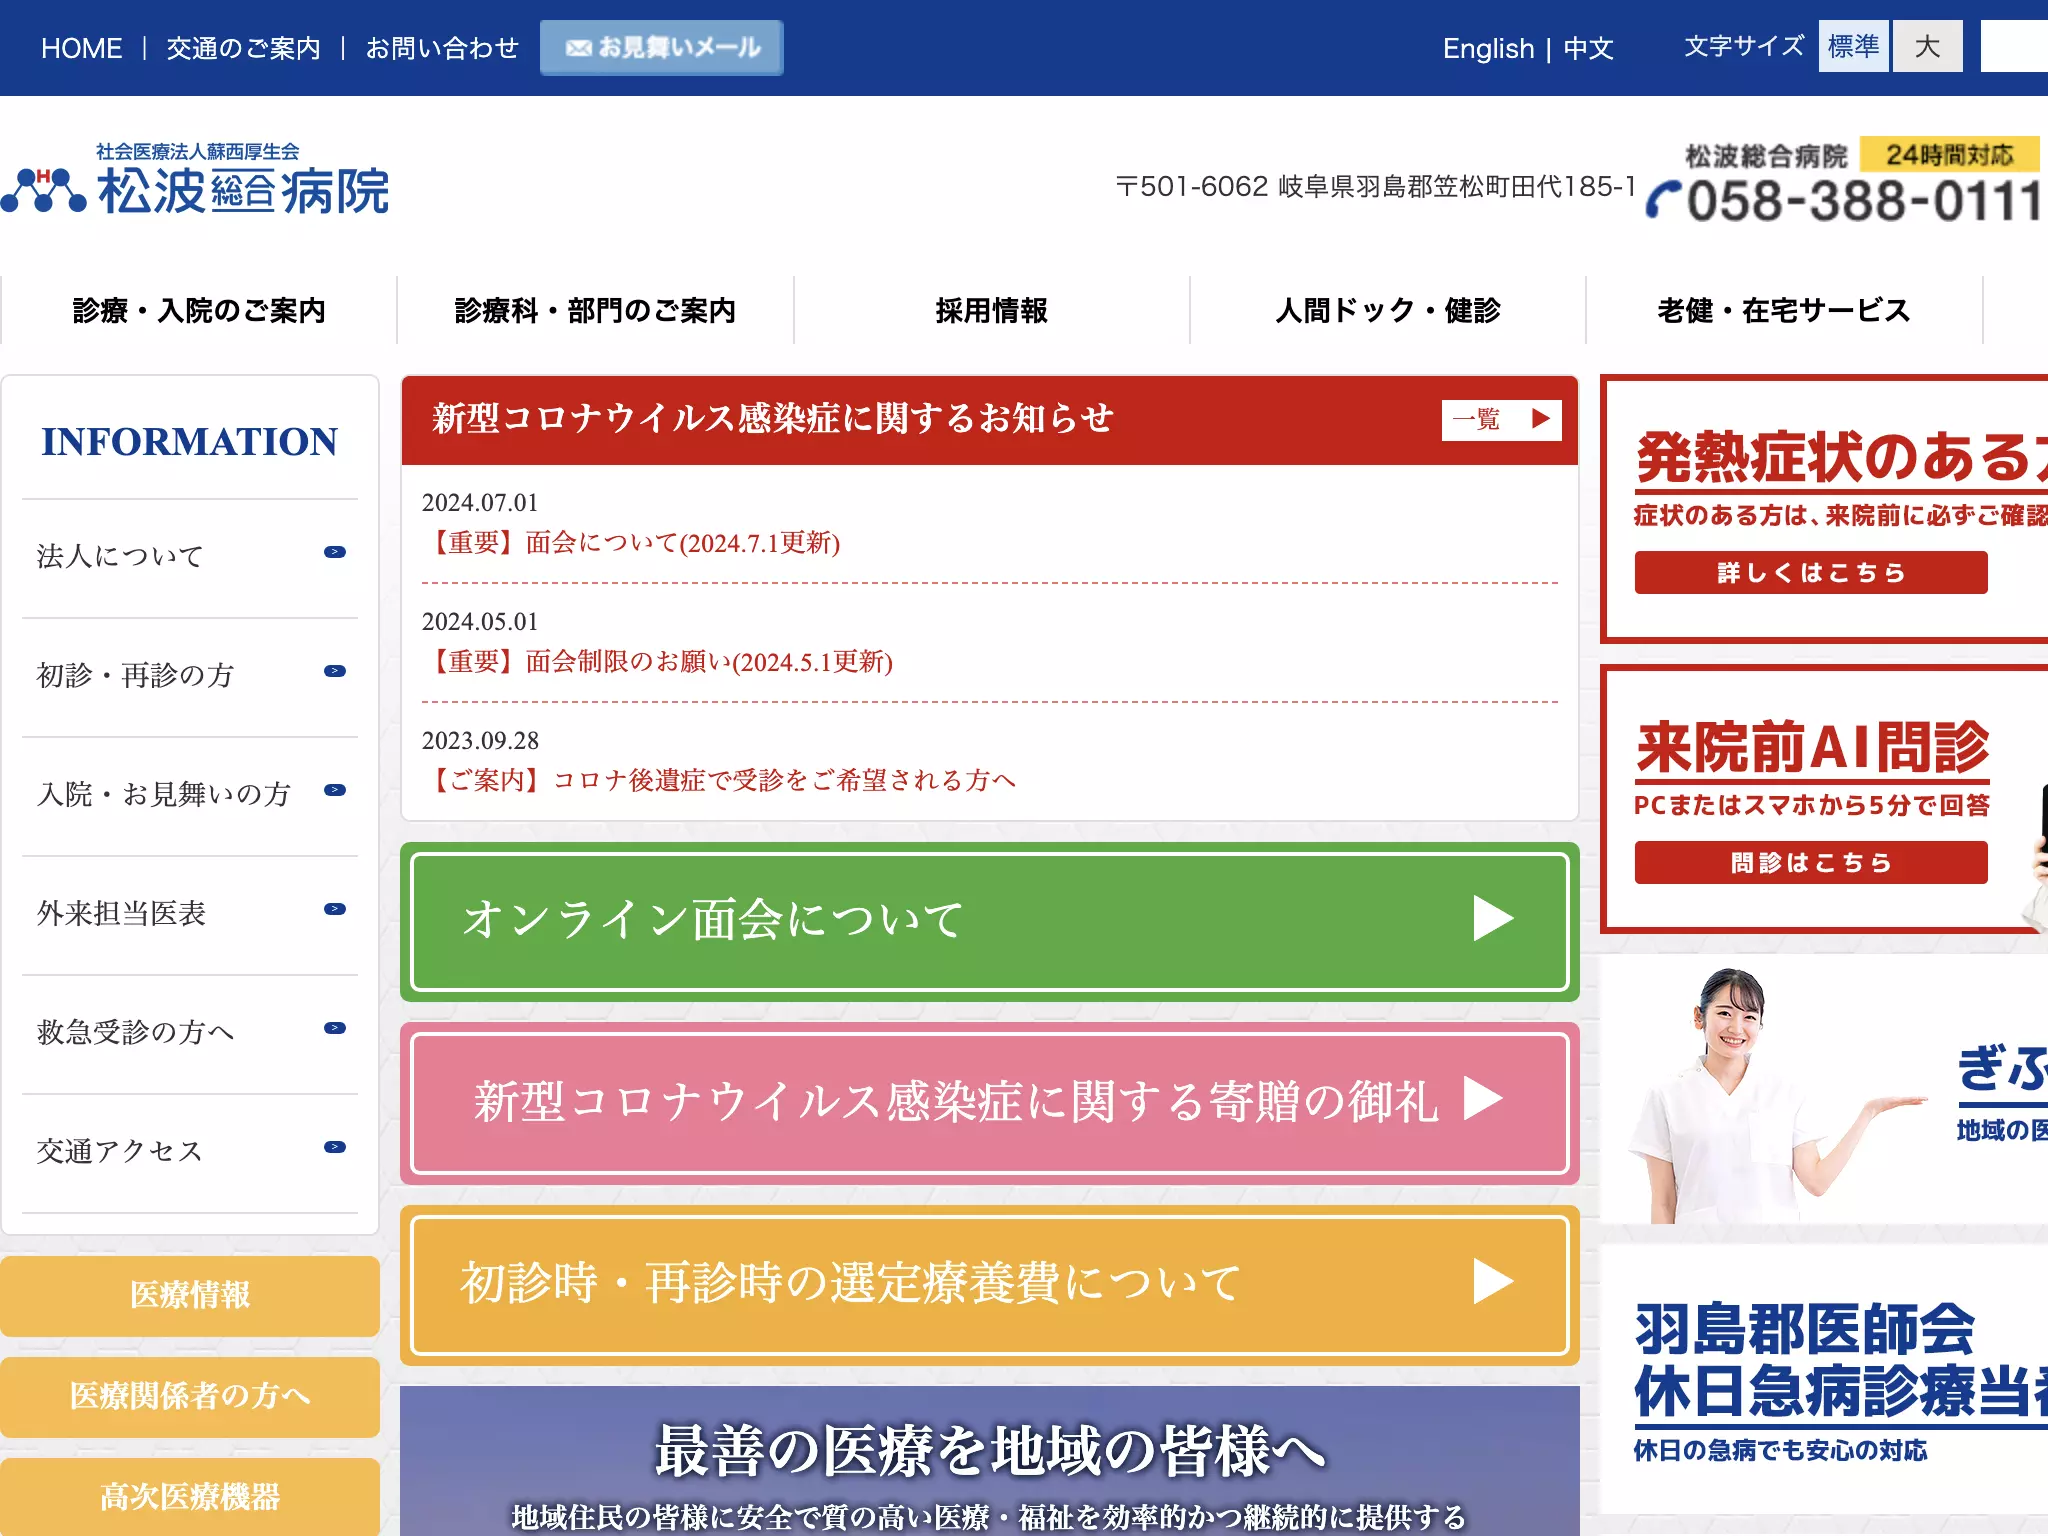Click 法人について text in sidebar

click(x=120, y=556)
